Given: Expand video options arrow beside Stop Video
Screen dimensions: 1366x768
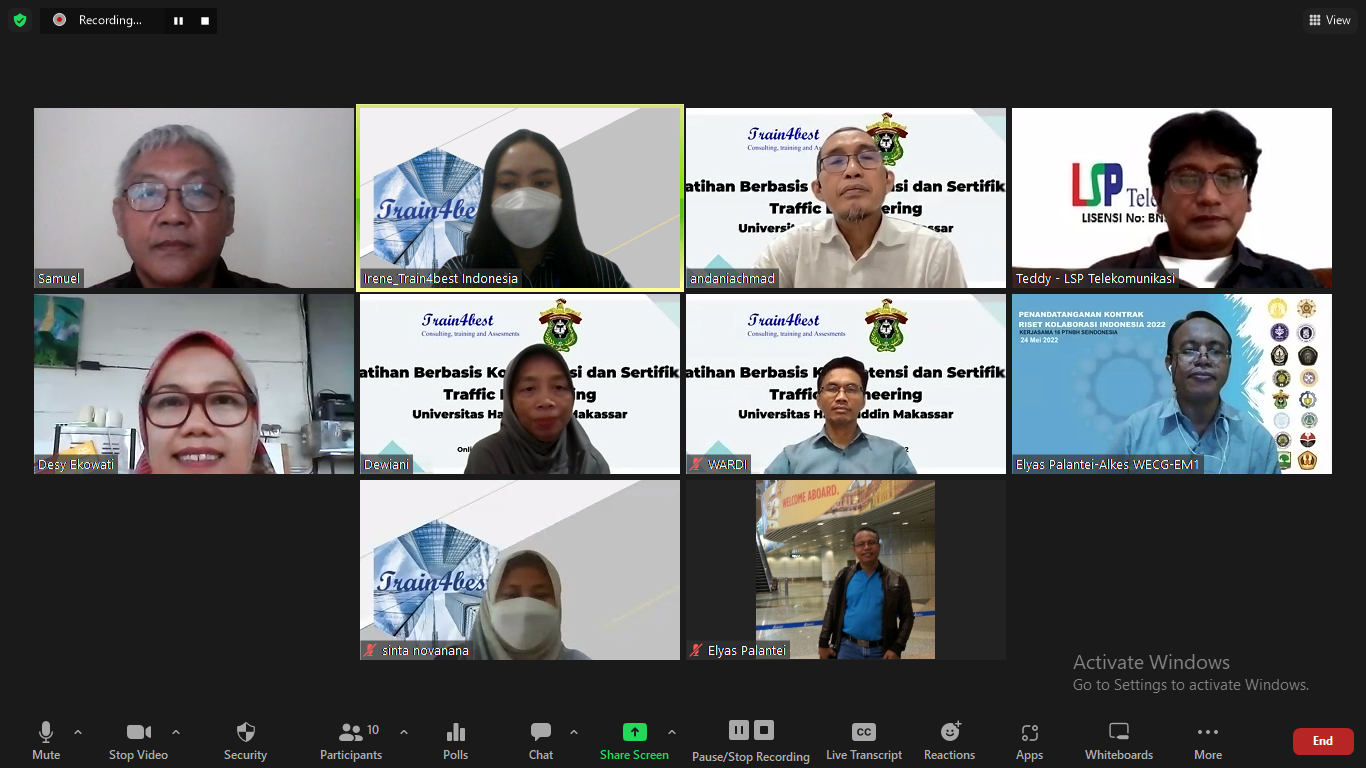Looking at the screenshot, I should pos(176,732).
